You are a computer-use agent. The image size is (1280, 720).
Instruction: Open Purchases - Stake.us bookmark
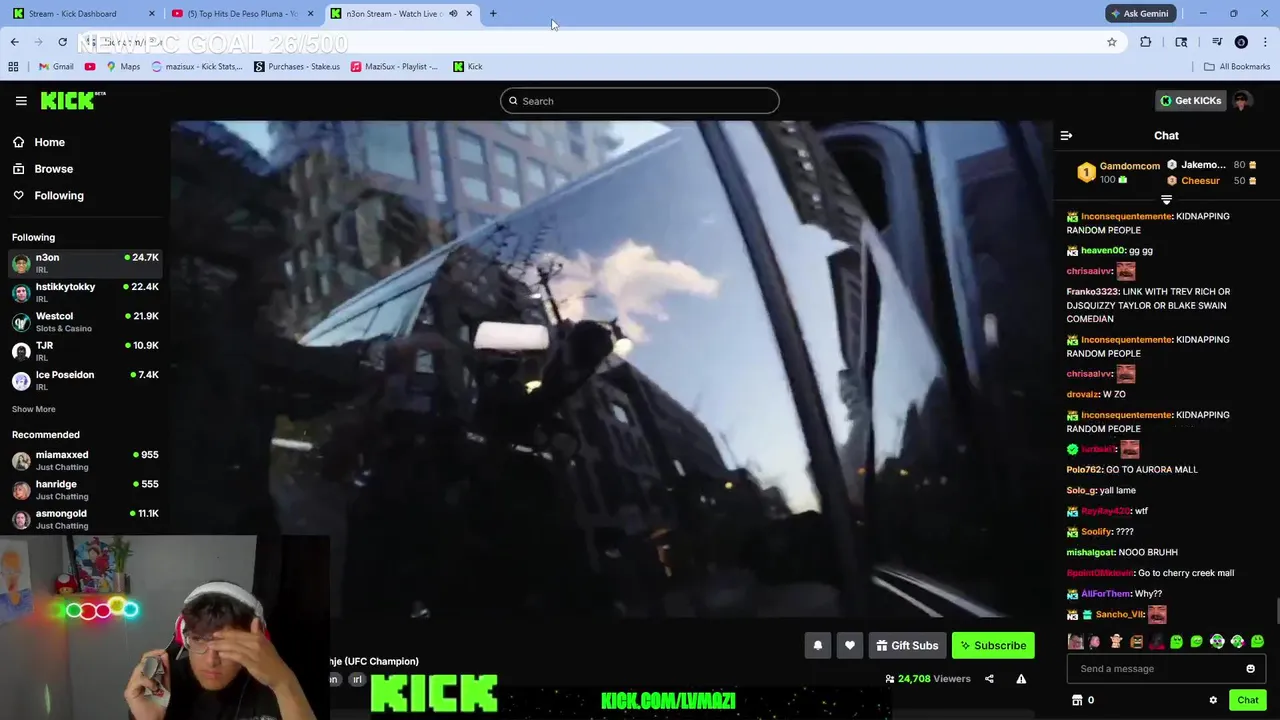tap(297, 67)
